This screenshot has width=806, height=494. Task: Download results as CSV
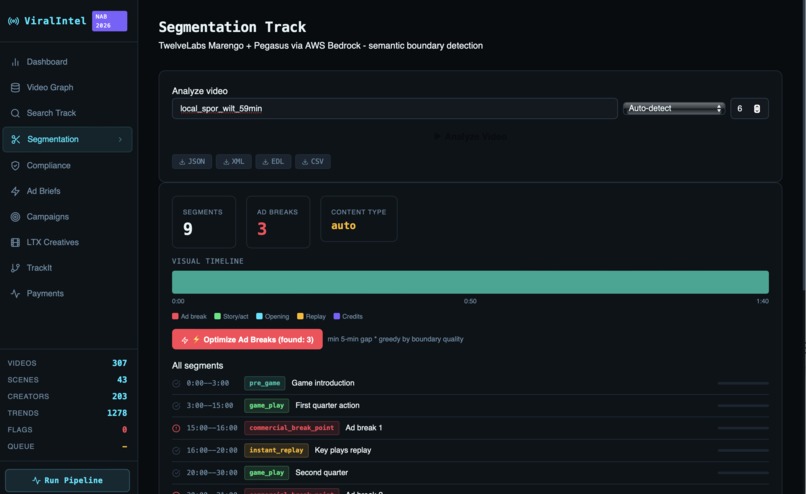(313, 161)
